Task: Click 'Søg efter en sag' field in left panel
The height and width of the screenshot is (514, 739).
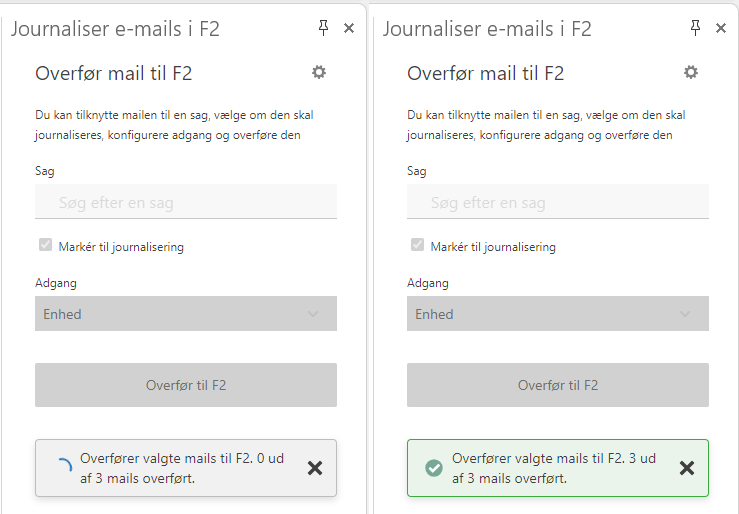Action: click(x=185, y=203)
